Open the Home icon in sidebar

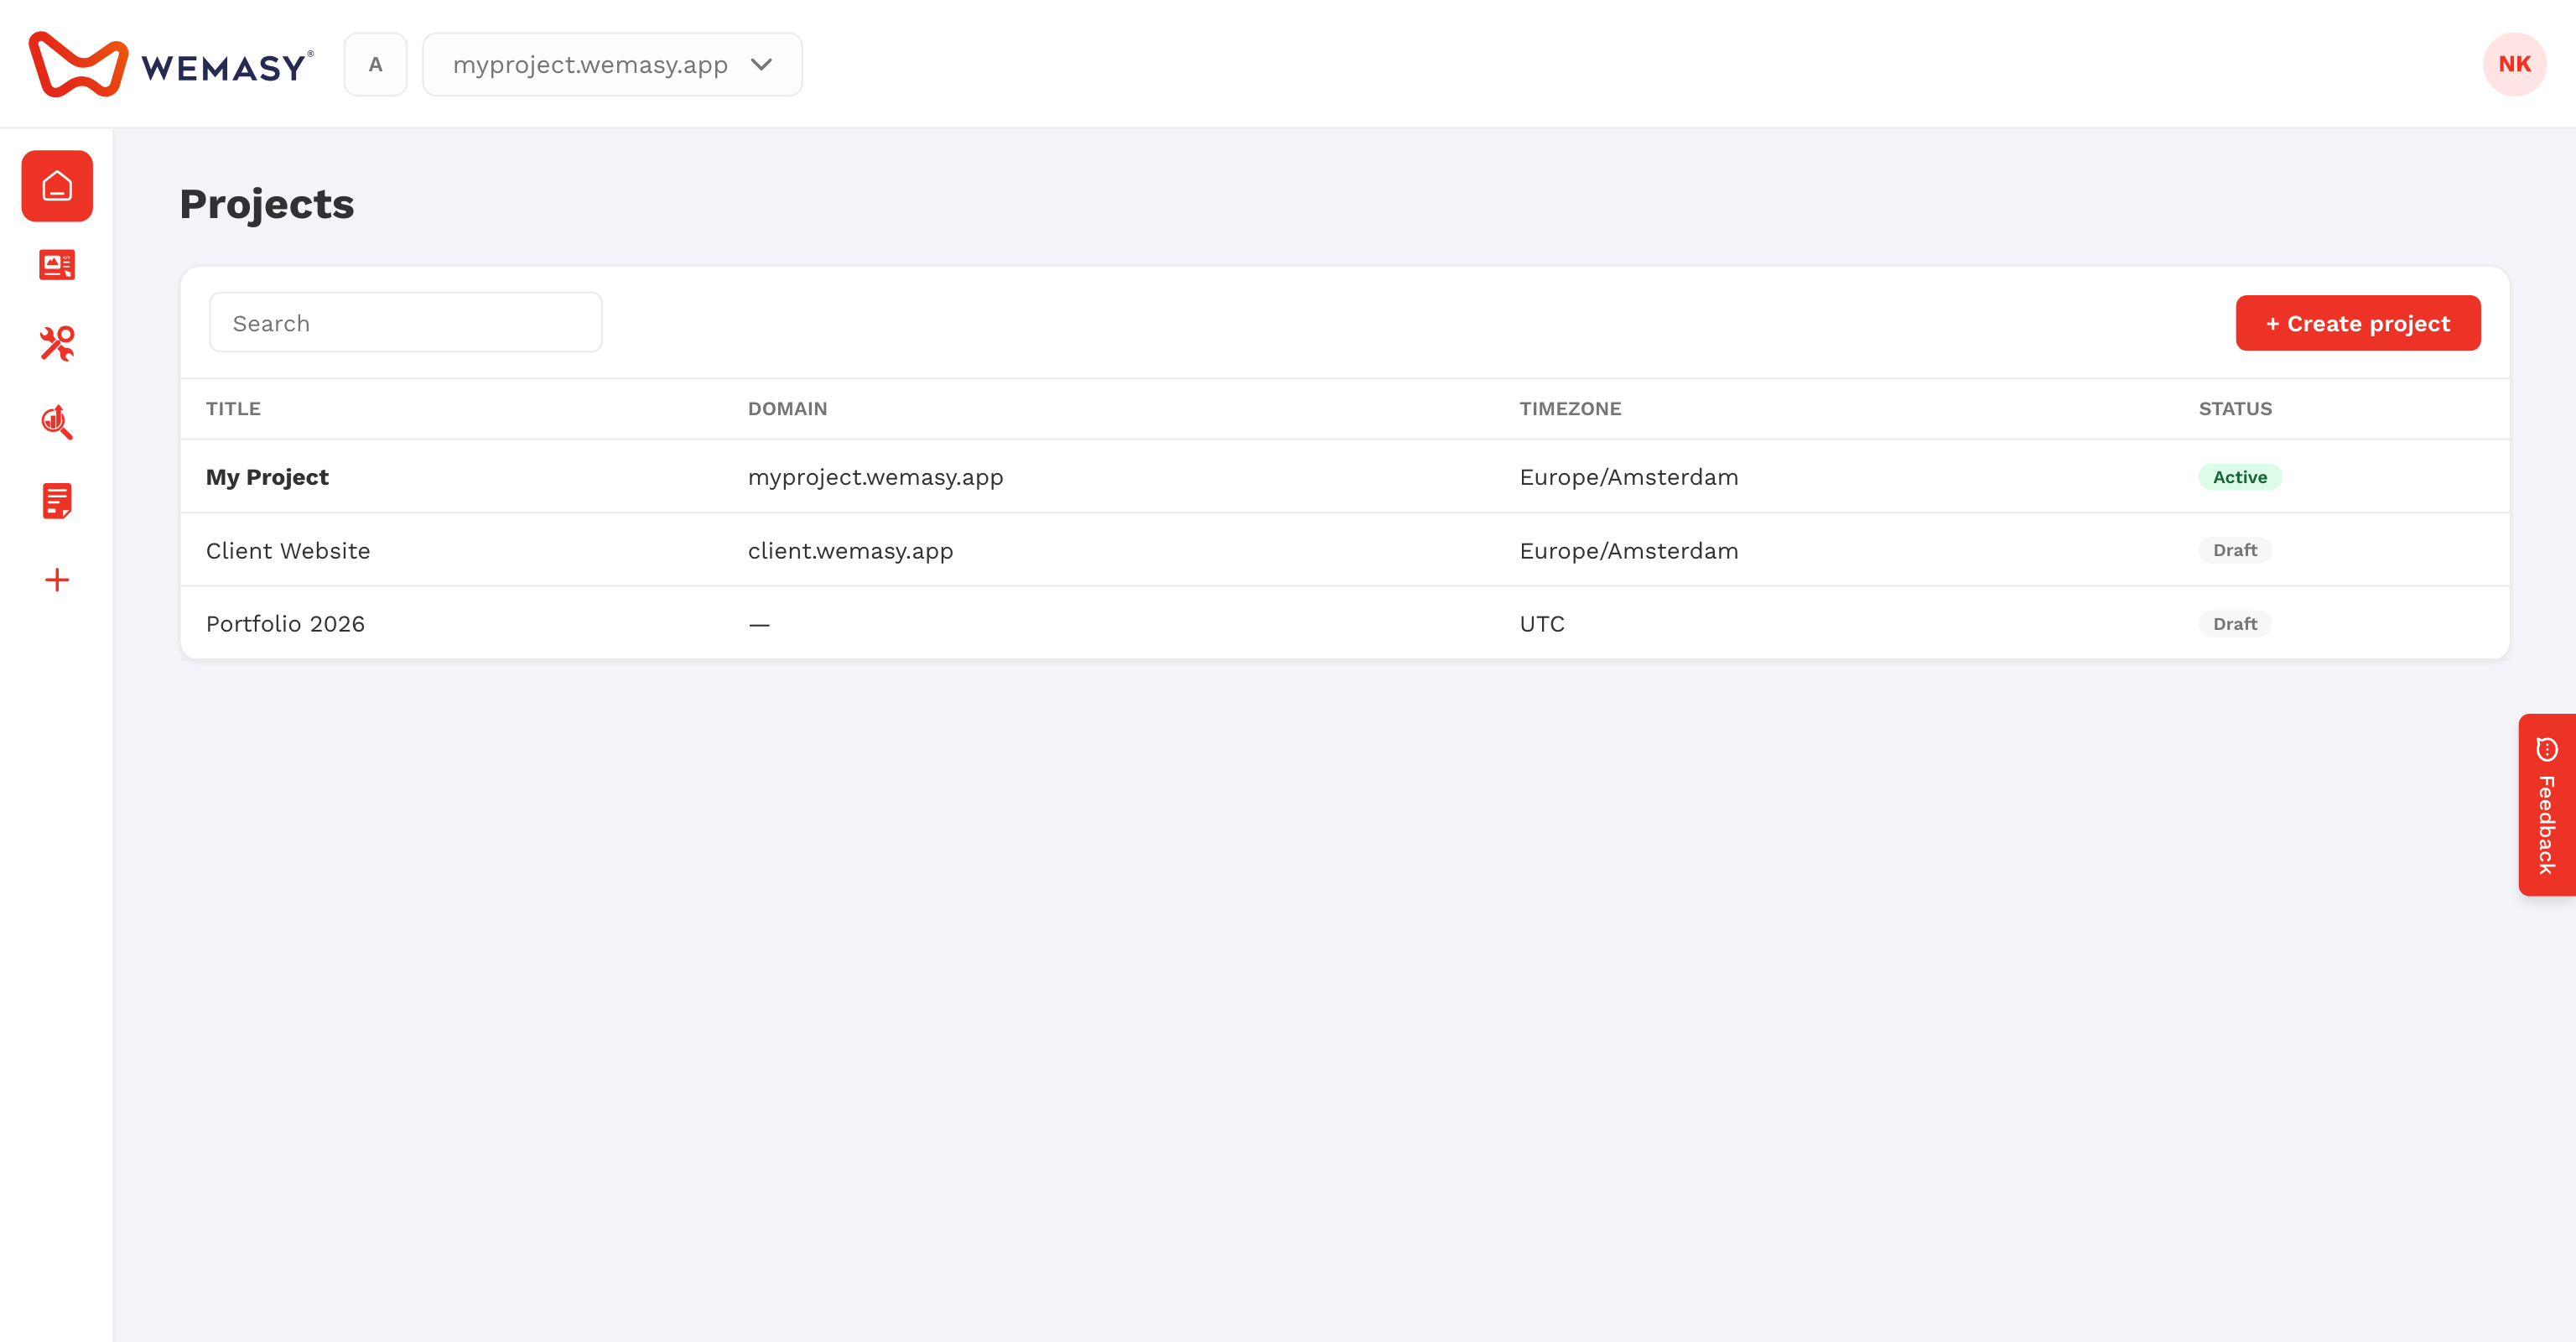pos(57,186)
